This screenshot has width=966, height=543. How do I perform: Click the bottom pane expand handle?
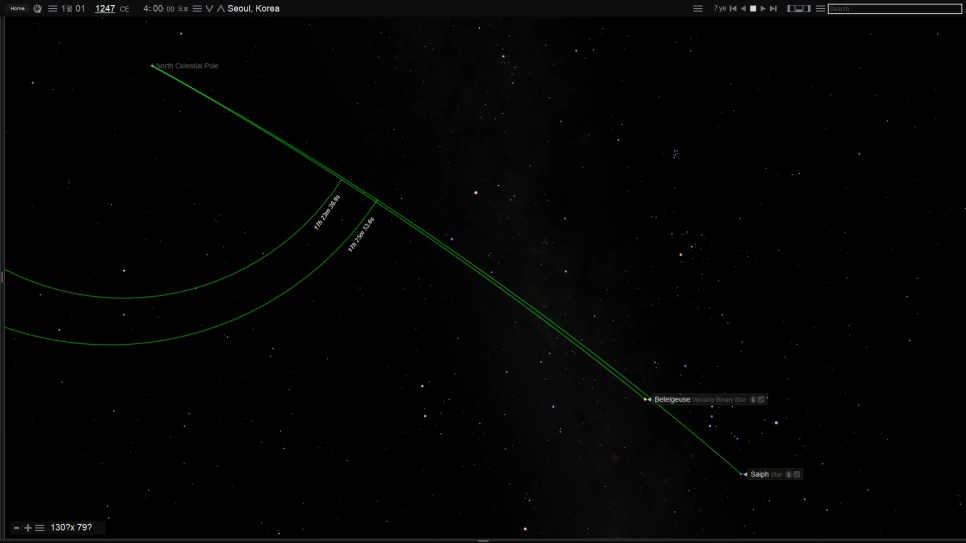[483, 541]
